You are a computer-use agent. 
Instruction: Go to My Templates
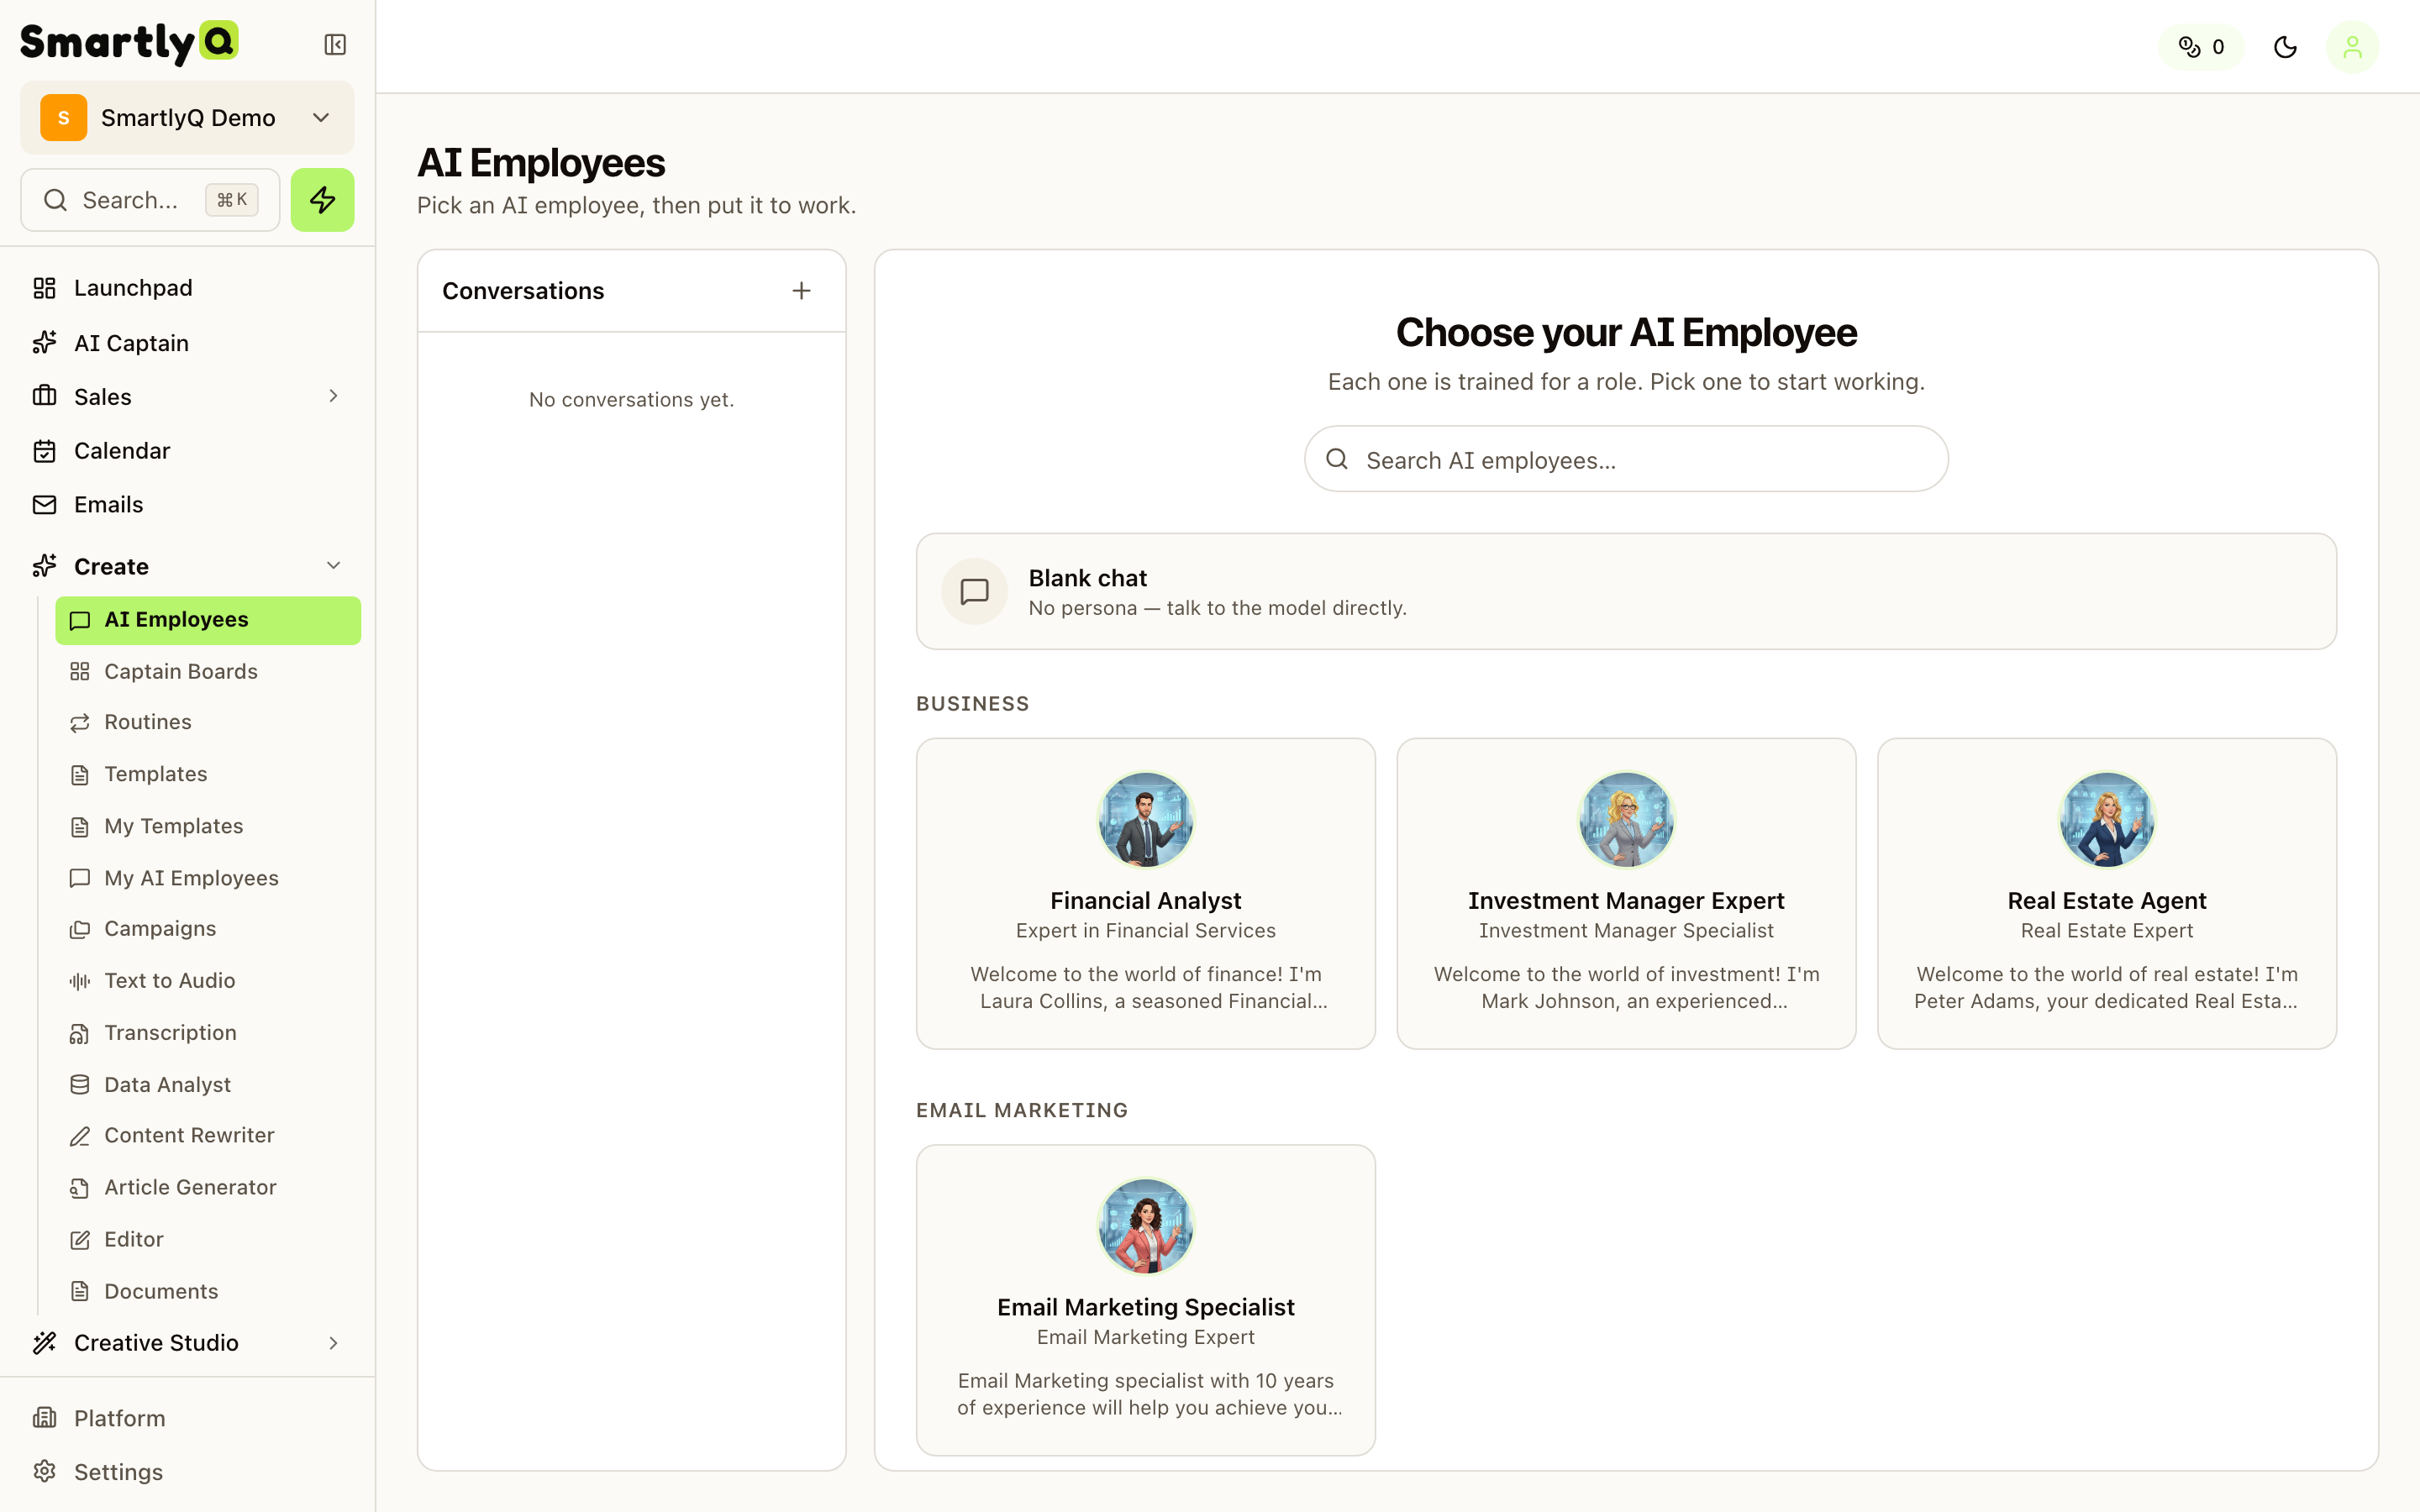point(208,826)
